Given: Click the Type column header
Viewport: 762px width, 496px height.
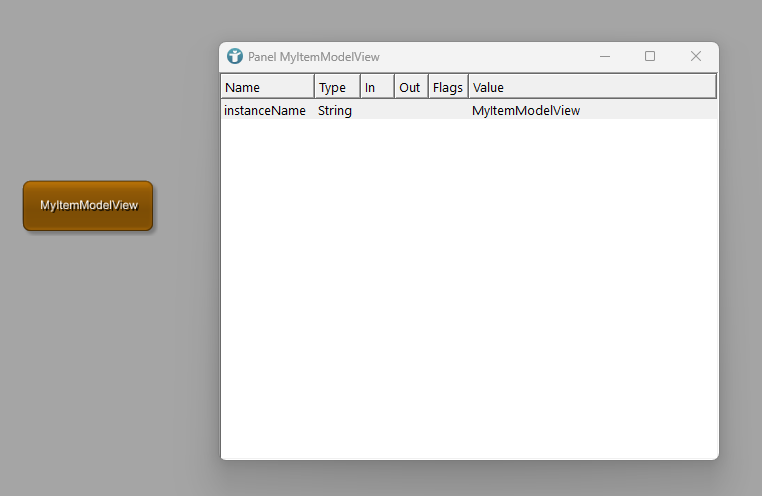Looking at the screenshot, I should tap(336, 87).
